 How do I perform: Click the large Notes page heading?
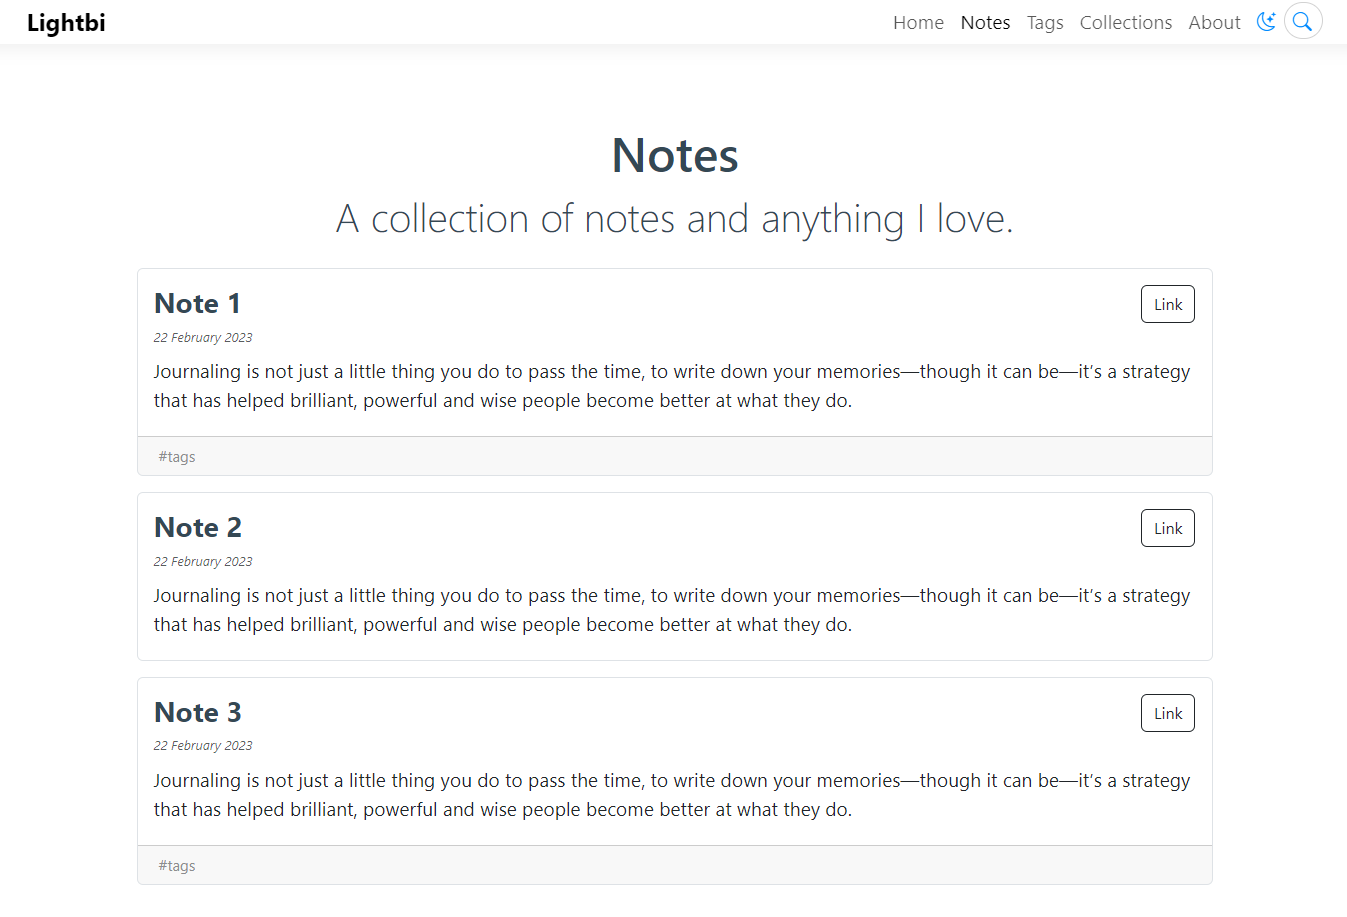(674, 156)
